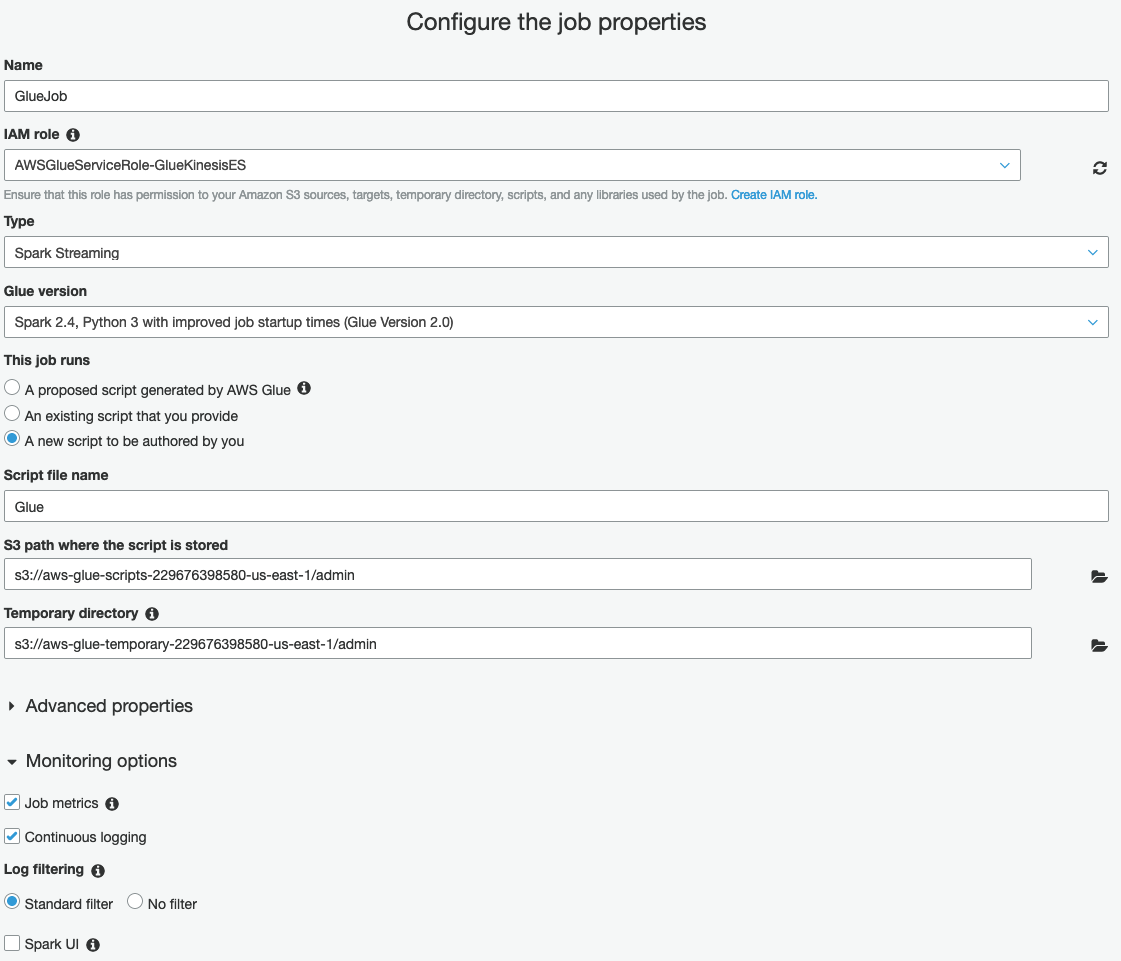The image size is (1121, 961).
Task: Uncheck the Job metrics checkbox
Action: coord(12,802)
